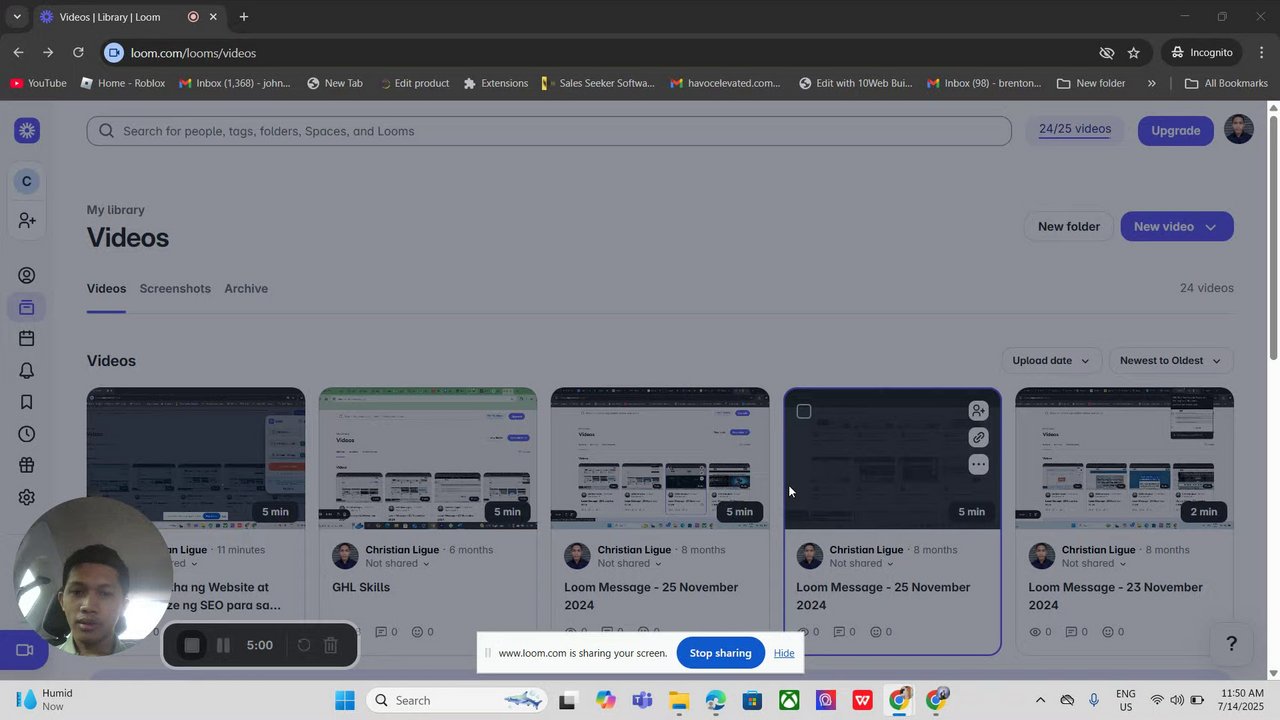This screenshot has width=1280, height=720.
Task: Open the clock history icon in sidebar
Action: coord(27,434)
